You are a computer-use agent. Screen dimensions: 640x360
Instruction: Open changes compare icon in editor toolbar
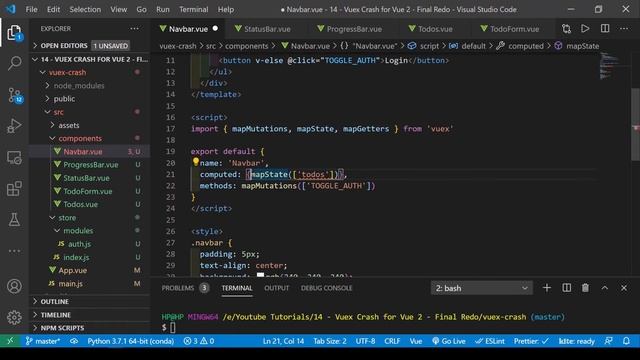[x=566, y=29]
